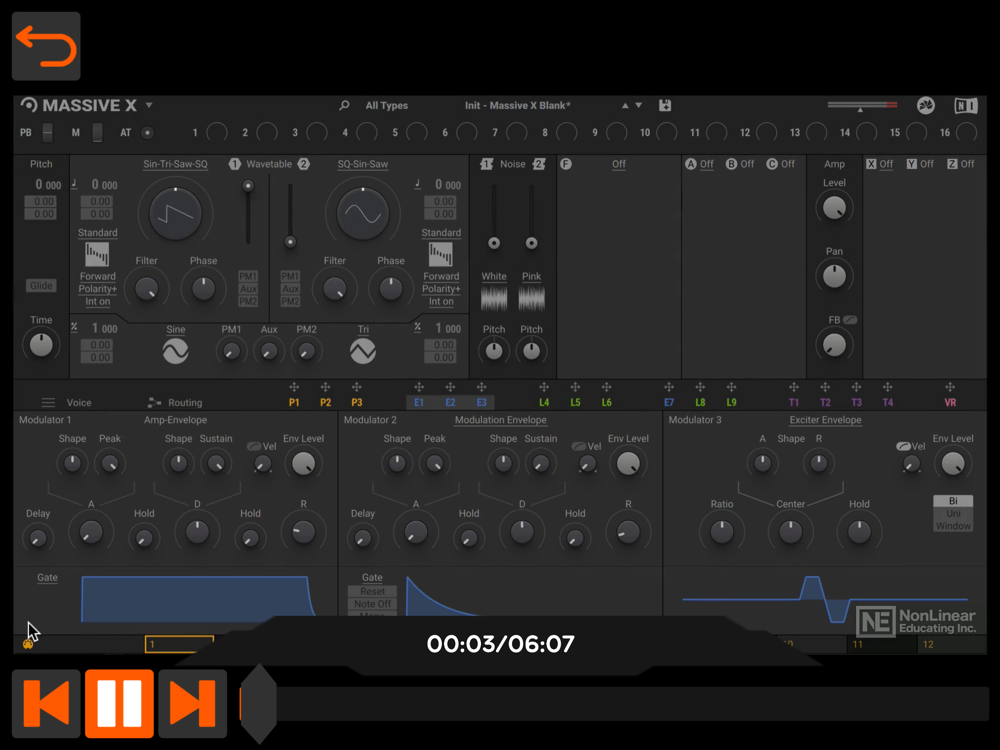Click the wavetable 1 badge icon
Image resolution: width=1000 pixels, height=750 pixels.
235,164
